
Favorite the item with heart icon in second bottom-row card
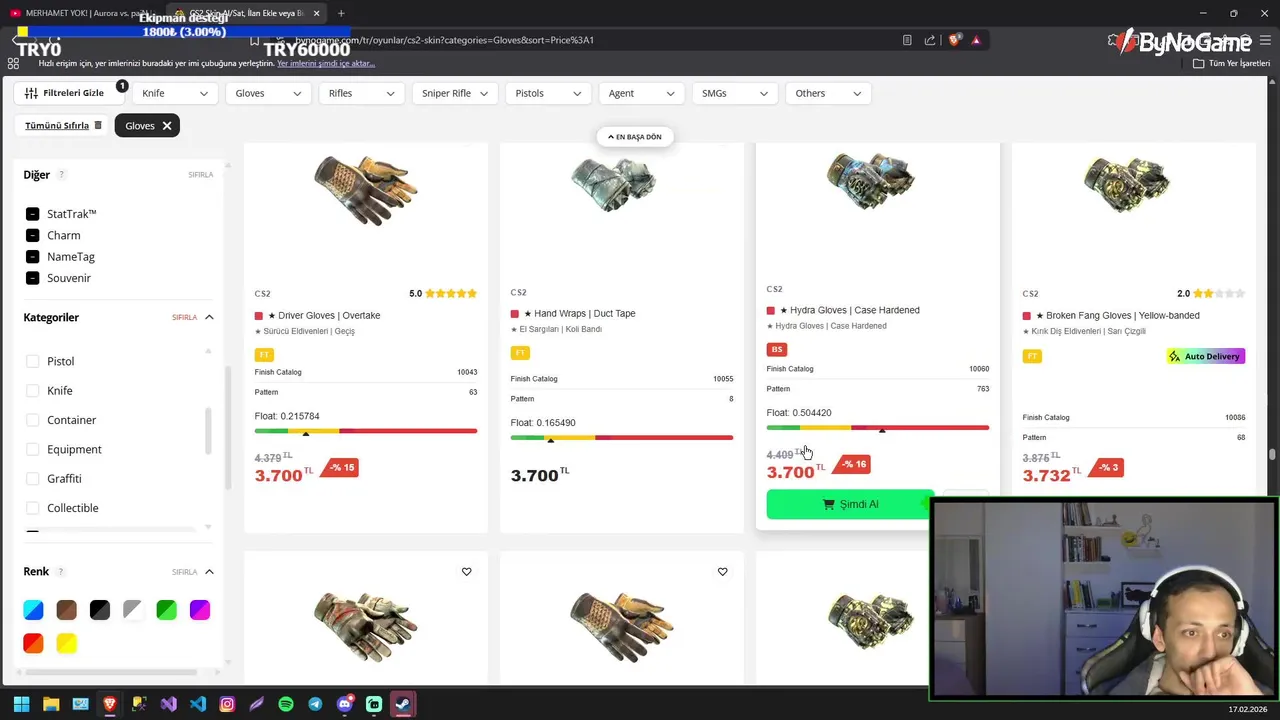coord(722,572)
